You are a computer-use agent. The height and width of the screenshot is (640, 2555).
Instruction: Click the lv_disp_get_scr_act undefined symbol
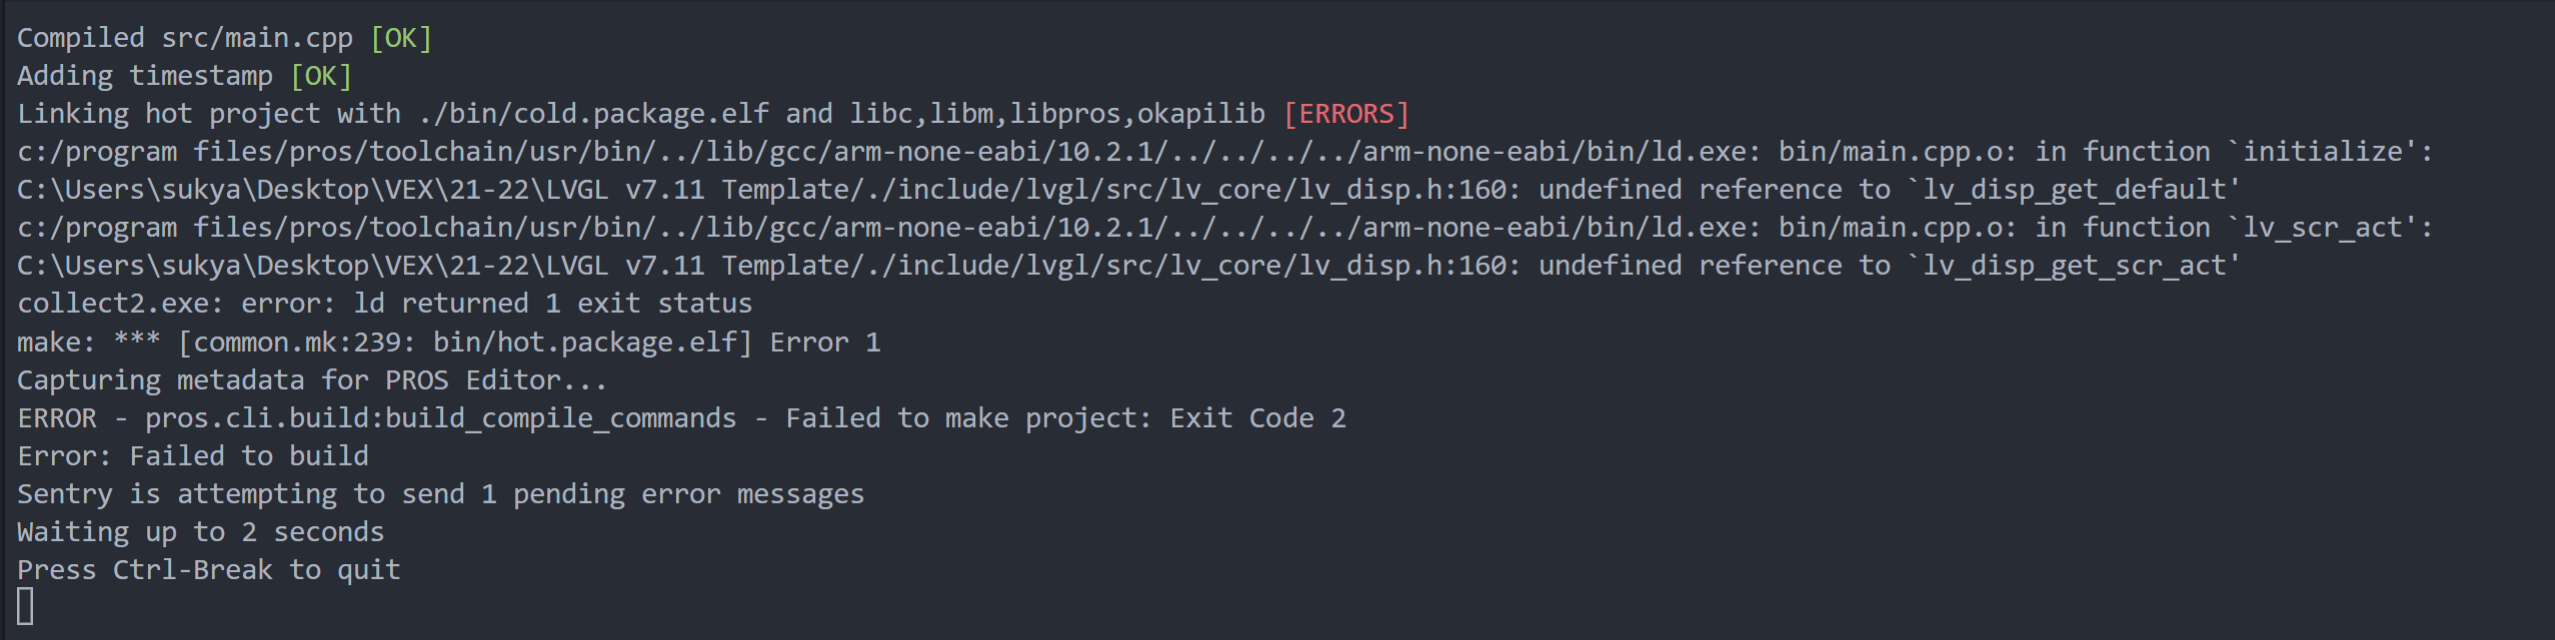tap(2074, 266)
